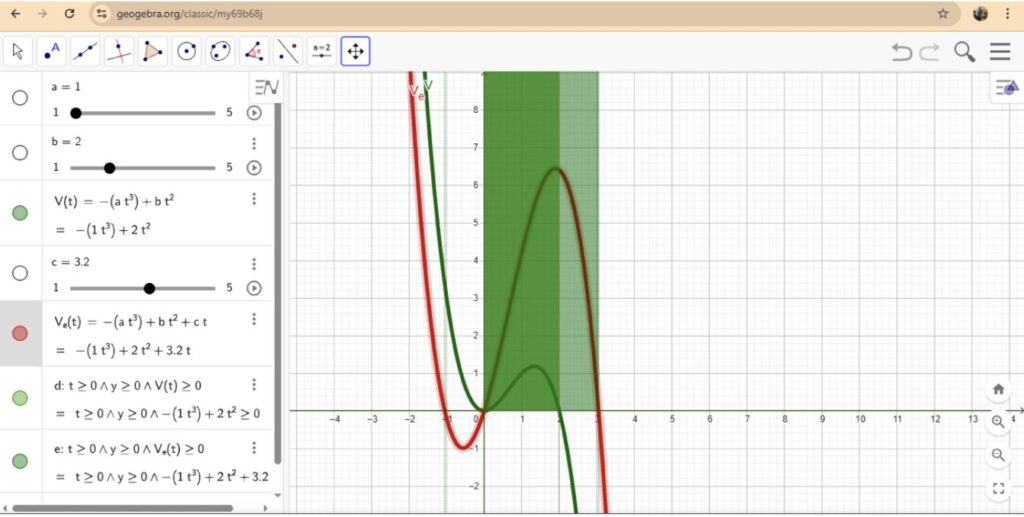The height and width of the screenshot is (517, 1024).
Task: Click the slider b track handle
Action: pyautogui.click(x=110, y=168)
